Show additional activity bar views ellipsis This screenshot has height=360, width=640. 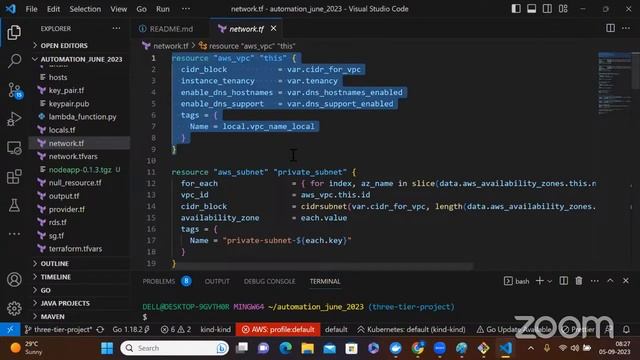pos(14,234)
